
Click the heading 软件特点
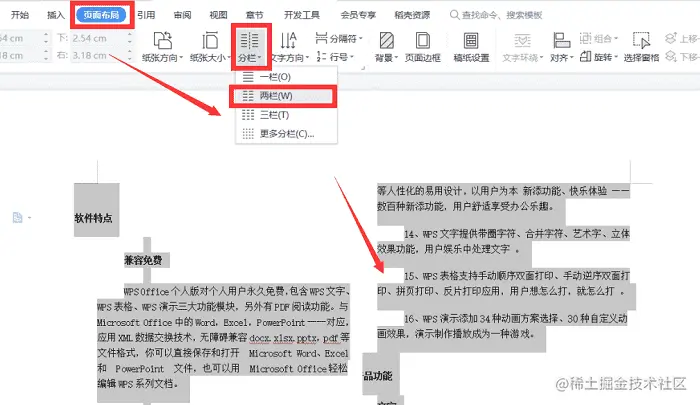point(93,218)
